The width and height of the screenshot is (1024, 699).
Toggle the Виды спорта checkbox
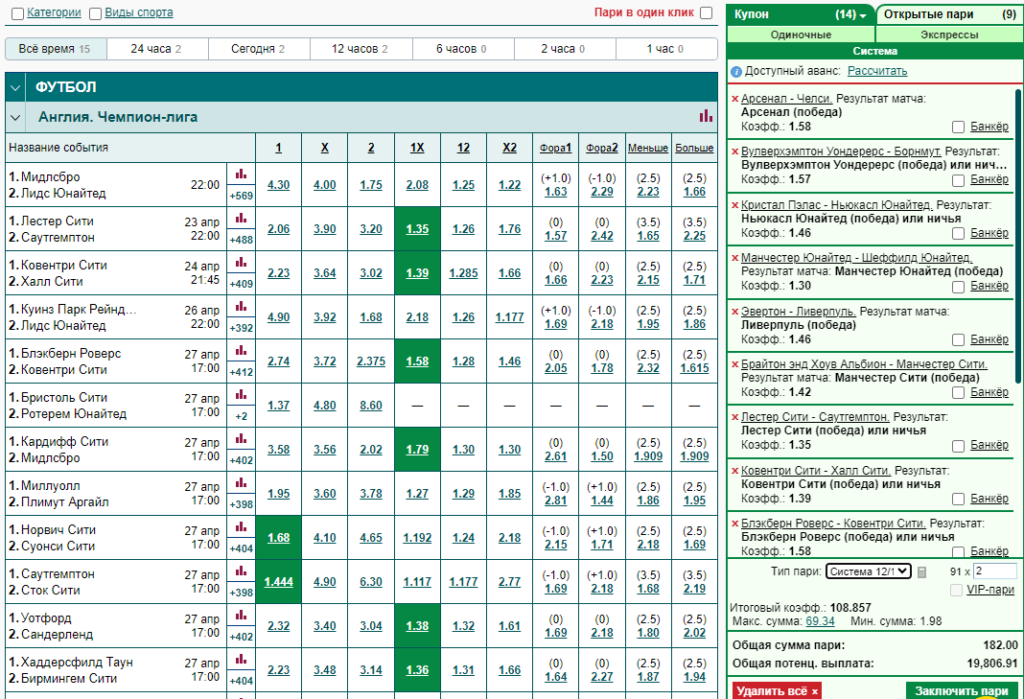[x=95, y=13]
